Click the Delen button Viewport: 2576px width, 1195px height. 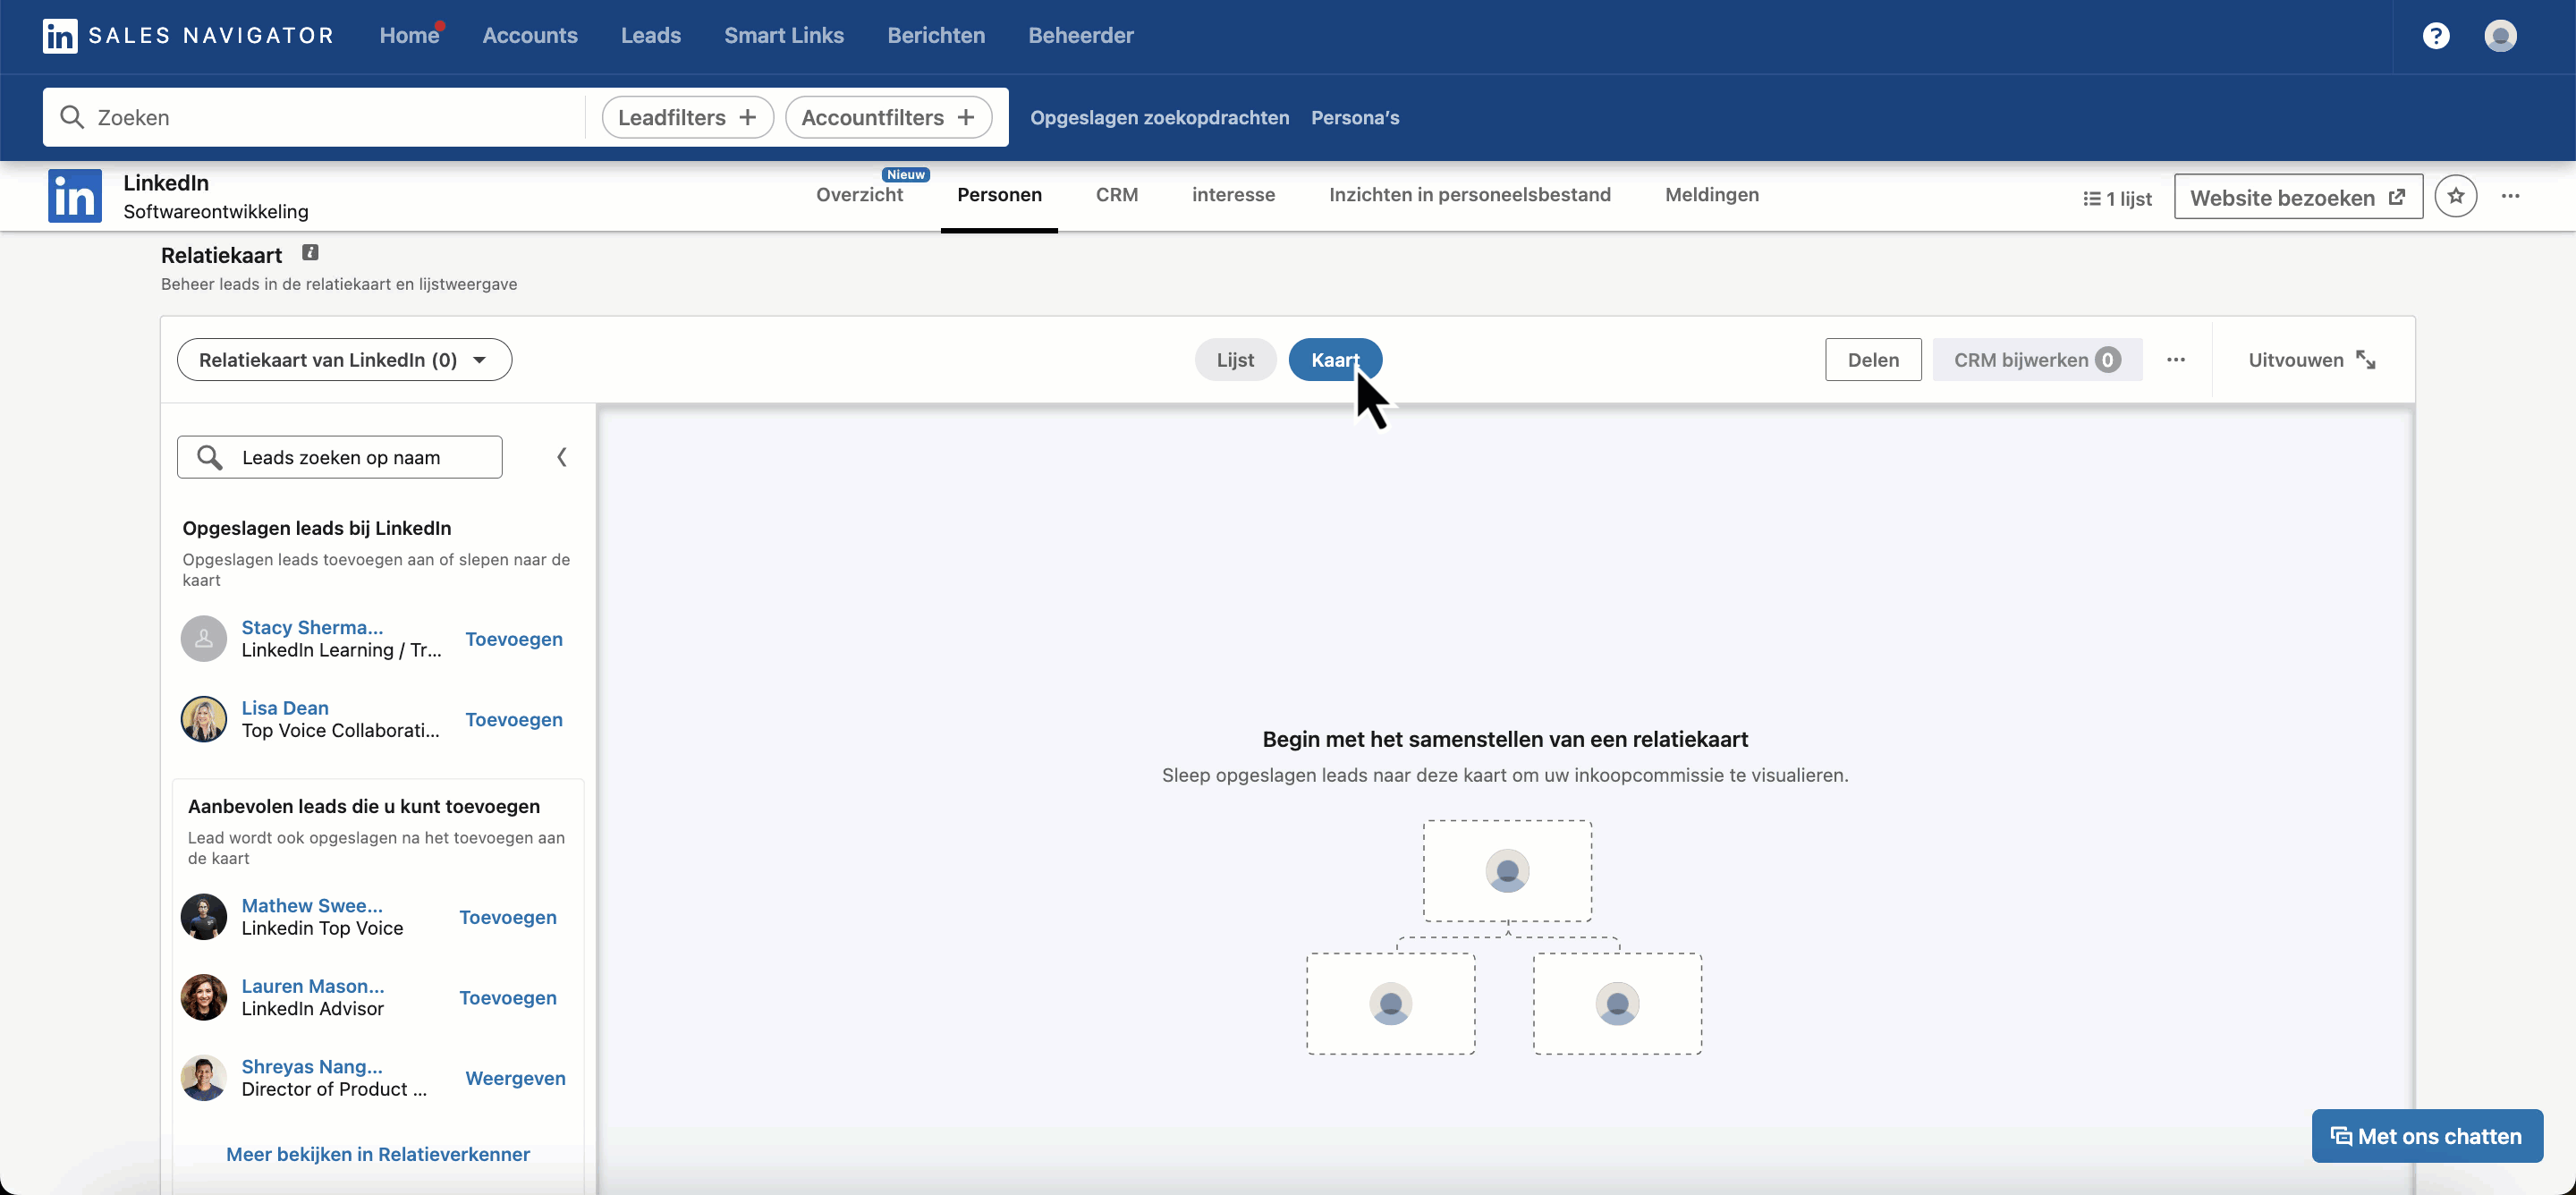point(1873,360)
